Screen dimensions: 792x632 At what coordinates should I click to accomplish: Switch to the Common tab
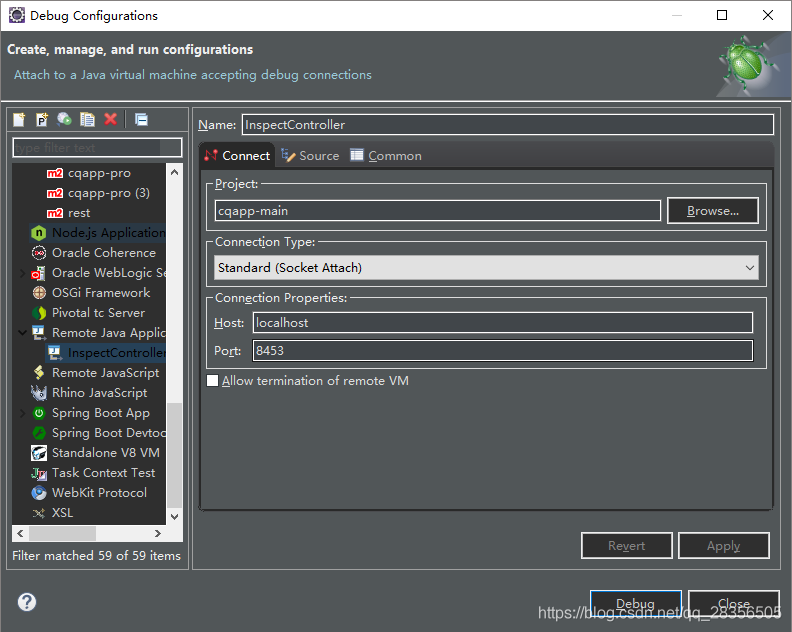(x=386, y=156)
